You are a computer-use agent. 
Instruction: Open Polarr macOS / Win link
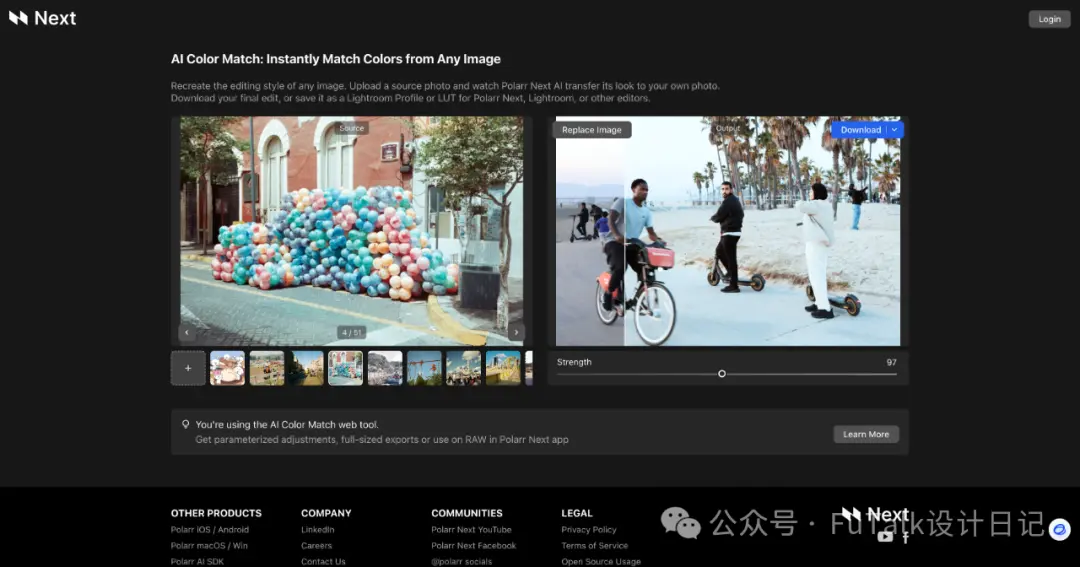[209, 546]
